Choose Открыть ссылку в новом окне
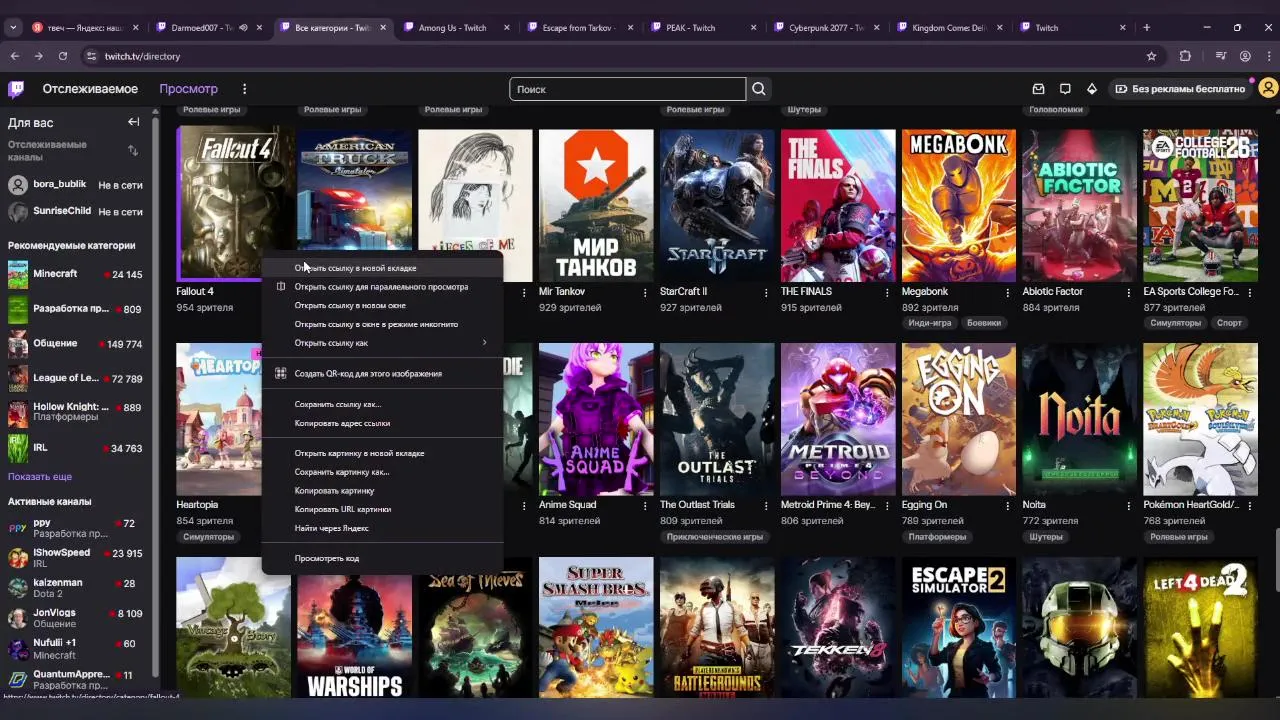Screen dimensions: 1280x720 click(x=382, y=305)
